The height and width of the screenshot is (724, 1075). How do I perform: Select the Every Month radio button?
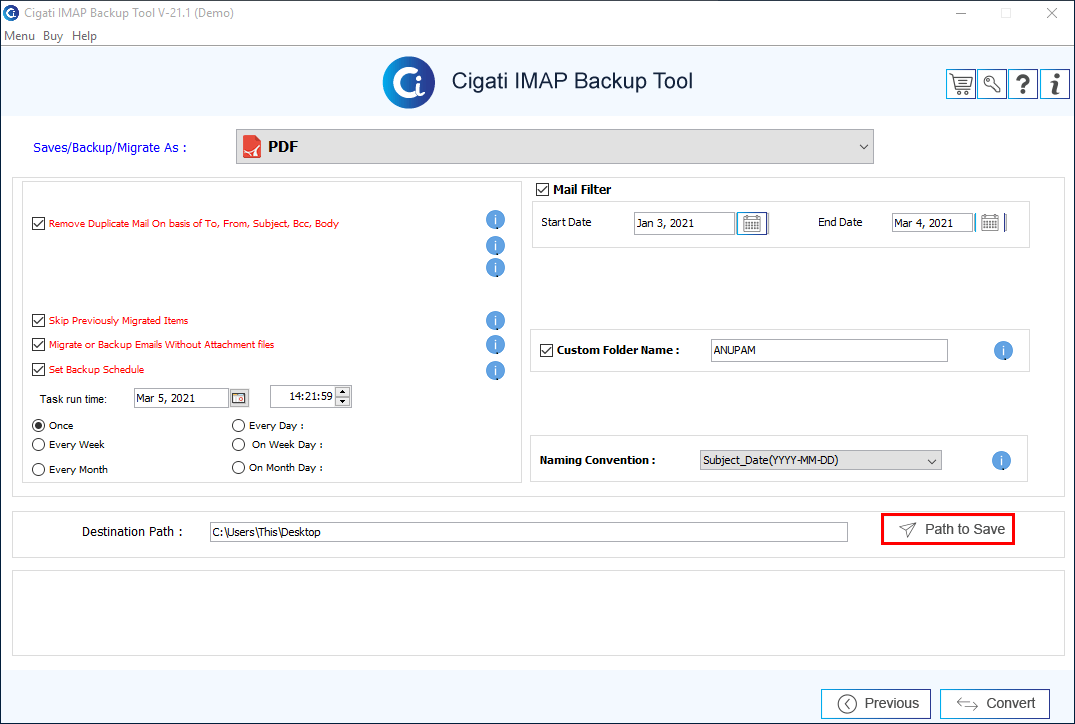click(38, 470)
